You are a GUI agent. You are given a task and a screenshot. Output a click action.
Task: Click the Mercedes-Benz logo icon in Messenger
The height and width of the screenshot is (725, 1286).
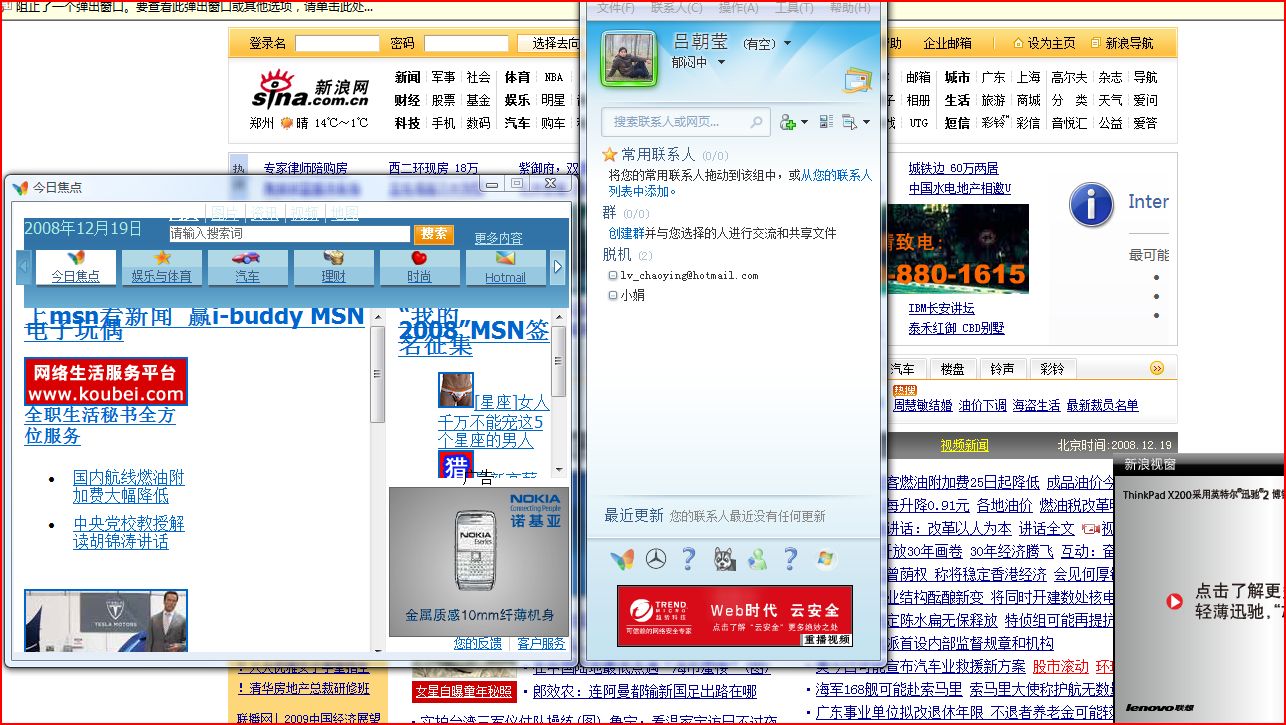click(x=655, y=559)
